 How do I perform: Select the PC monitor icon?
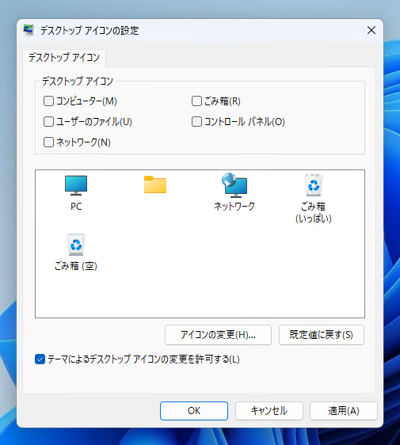76,185
